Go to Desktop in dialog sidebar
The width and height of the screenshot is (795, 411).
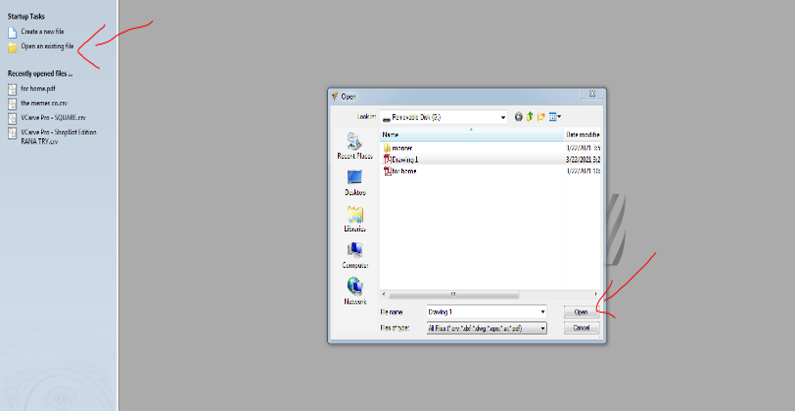coord(355,183)
